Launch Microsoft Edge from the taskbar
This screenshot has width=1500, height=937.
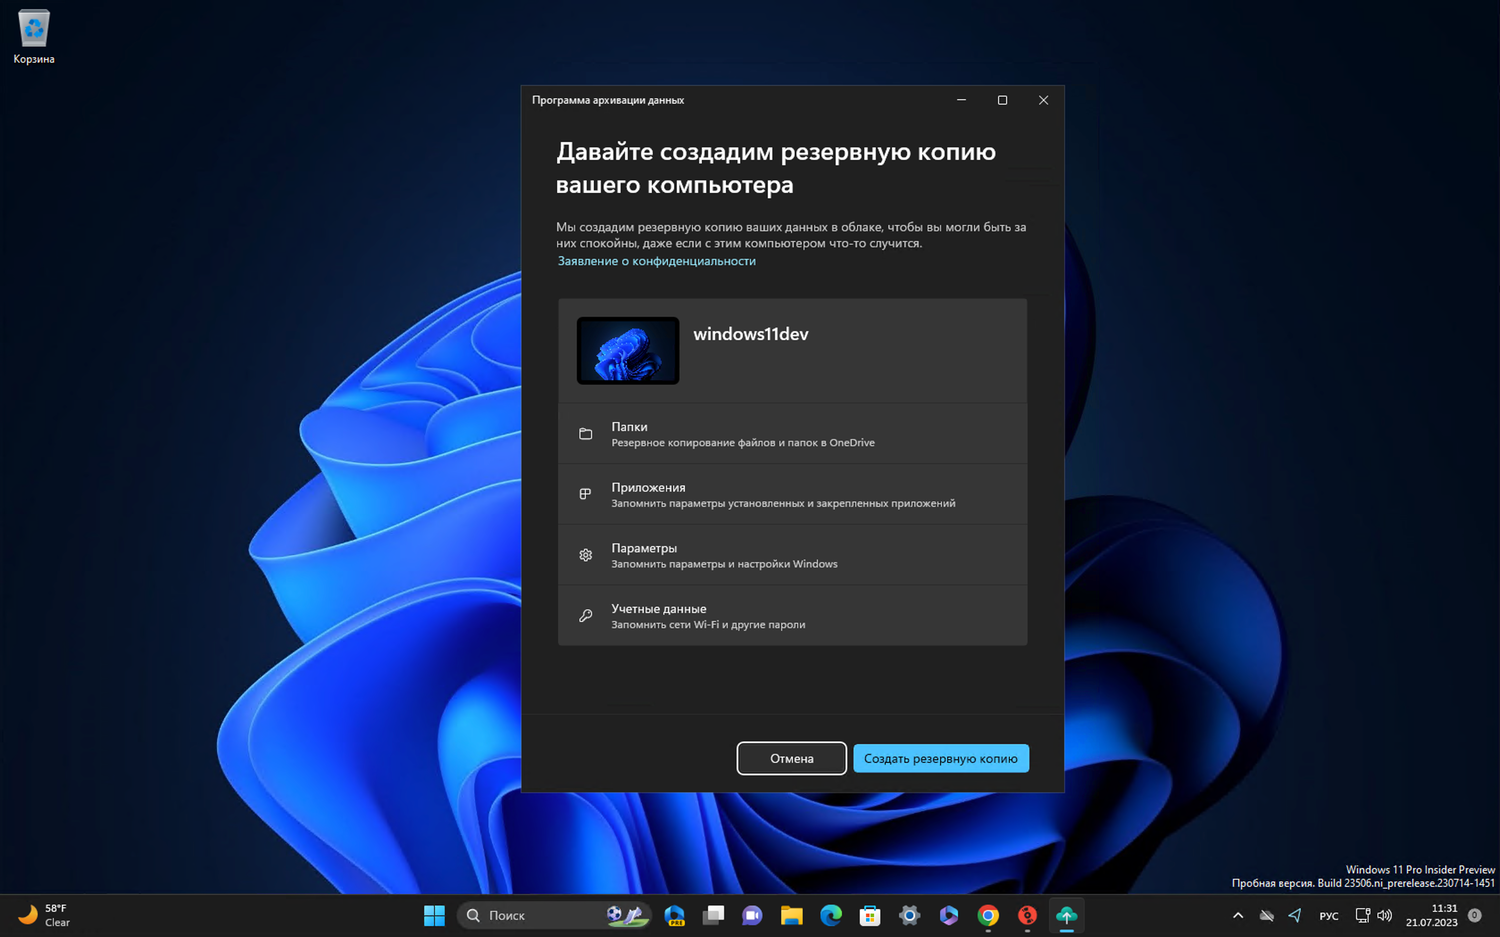pyautogui.click(x=831, y=915)
